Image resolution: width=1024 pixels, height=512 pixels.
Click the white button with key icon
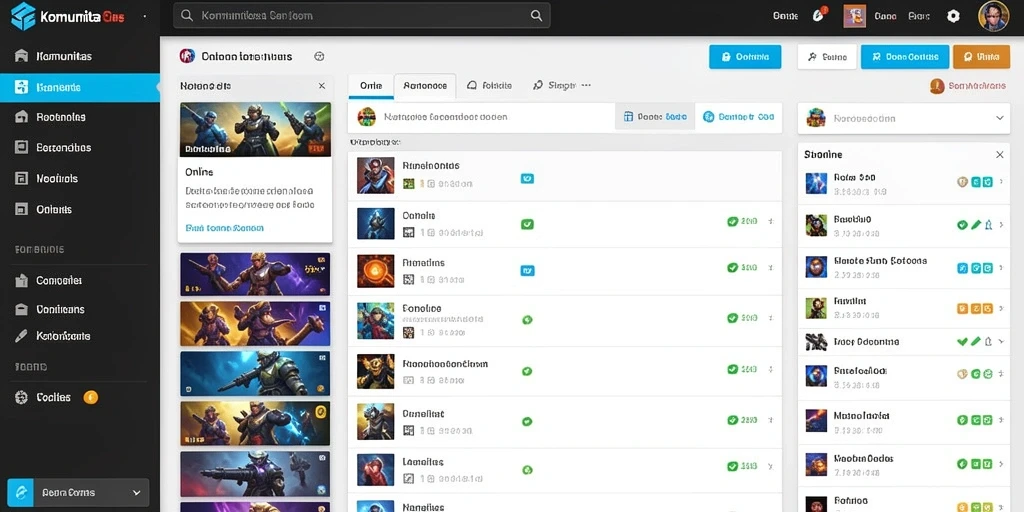click(x=827, y=57)
